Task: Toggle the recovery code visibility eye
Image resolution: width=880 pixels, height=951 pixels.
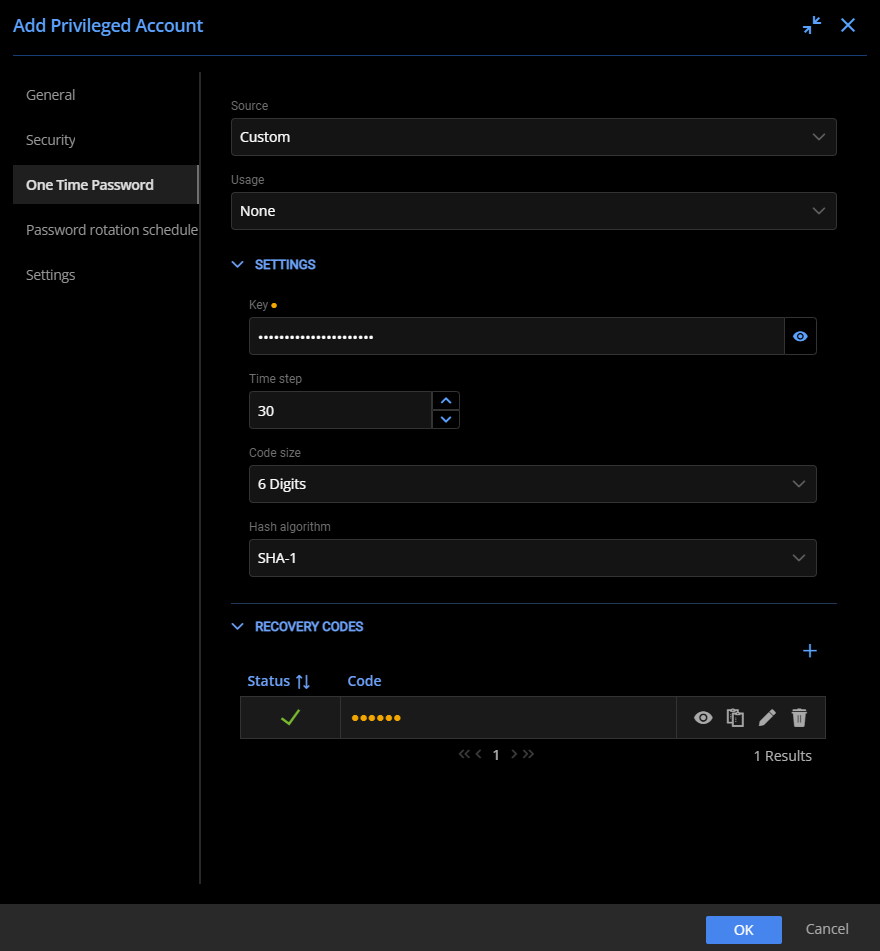Action: [703, 717]
